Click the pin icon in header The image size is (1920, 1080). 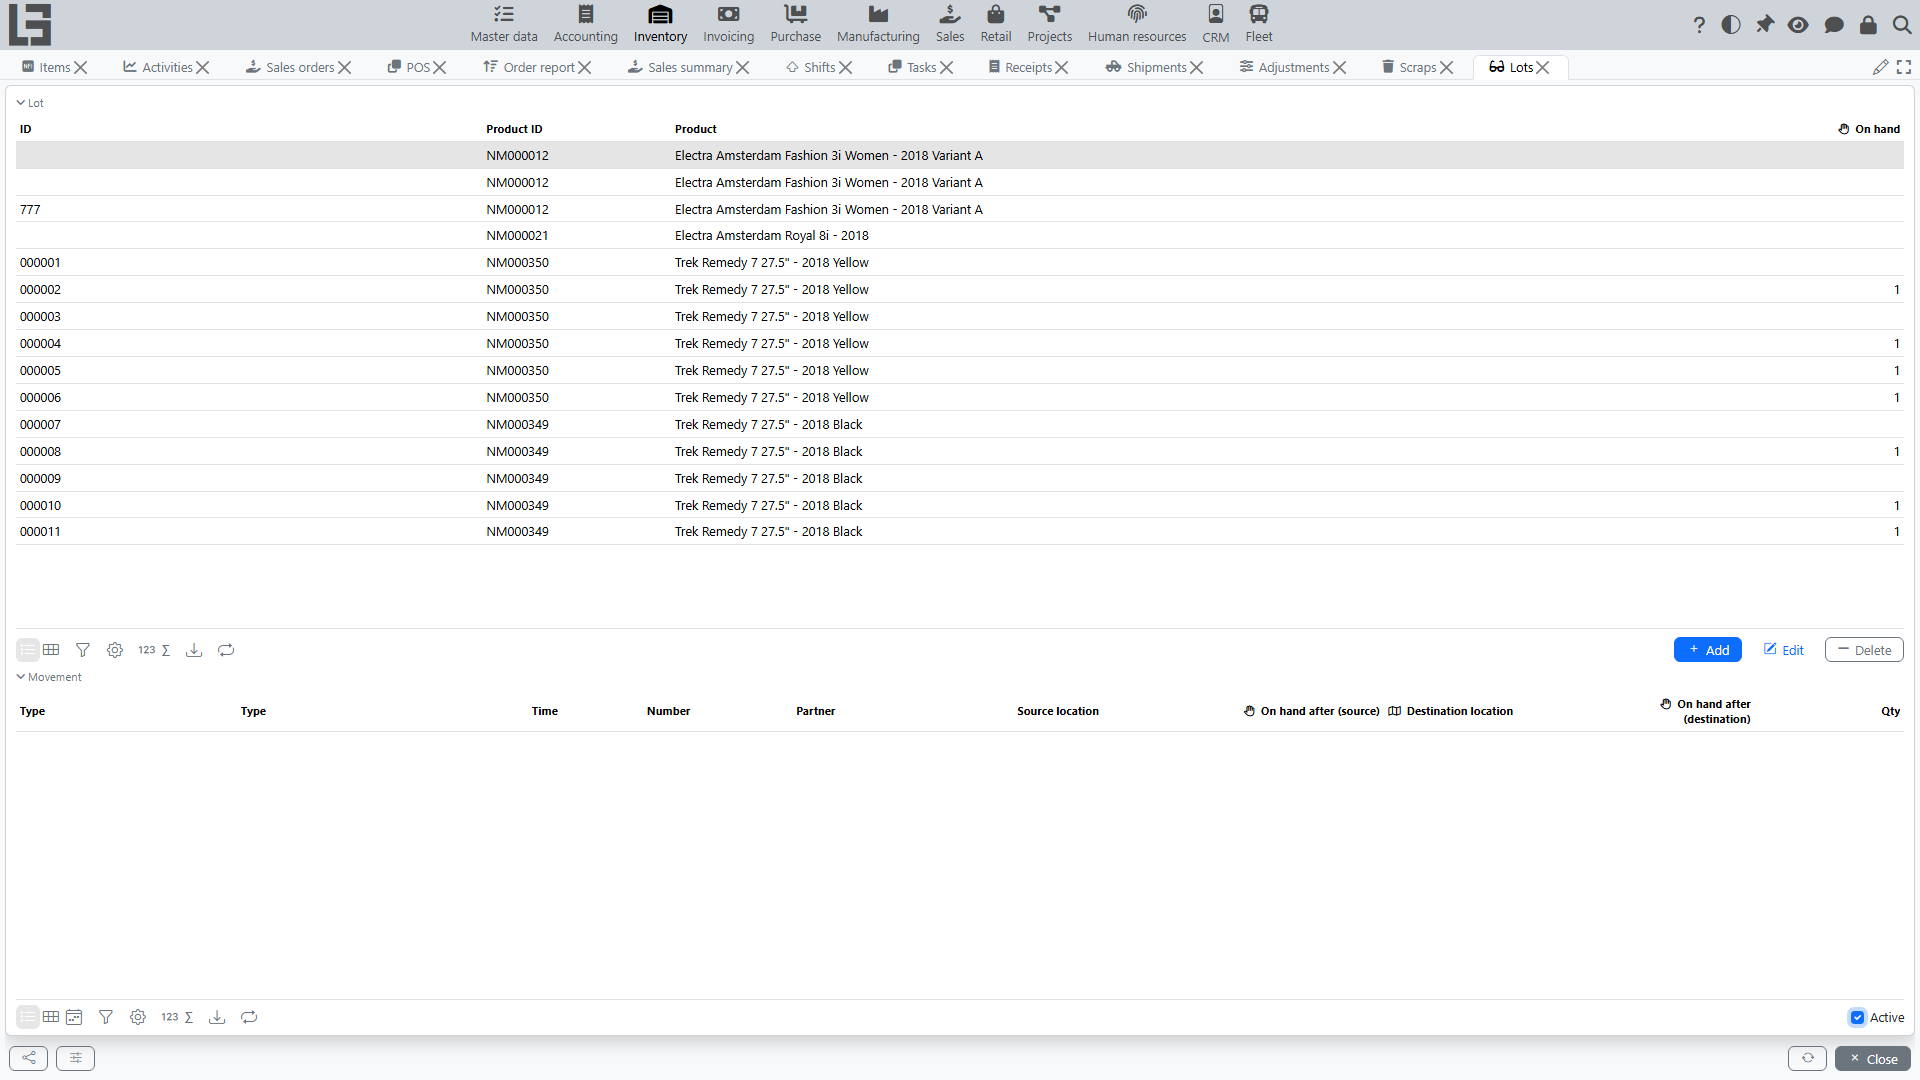[x=1765, y=25]
